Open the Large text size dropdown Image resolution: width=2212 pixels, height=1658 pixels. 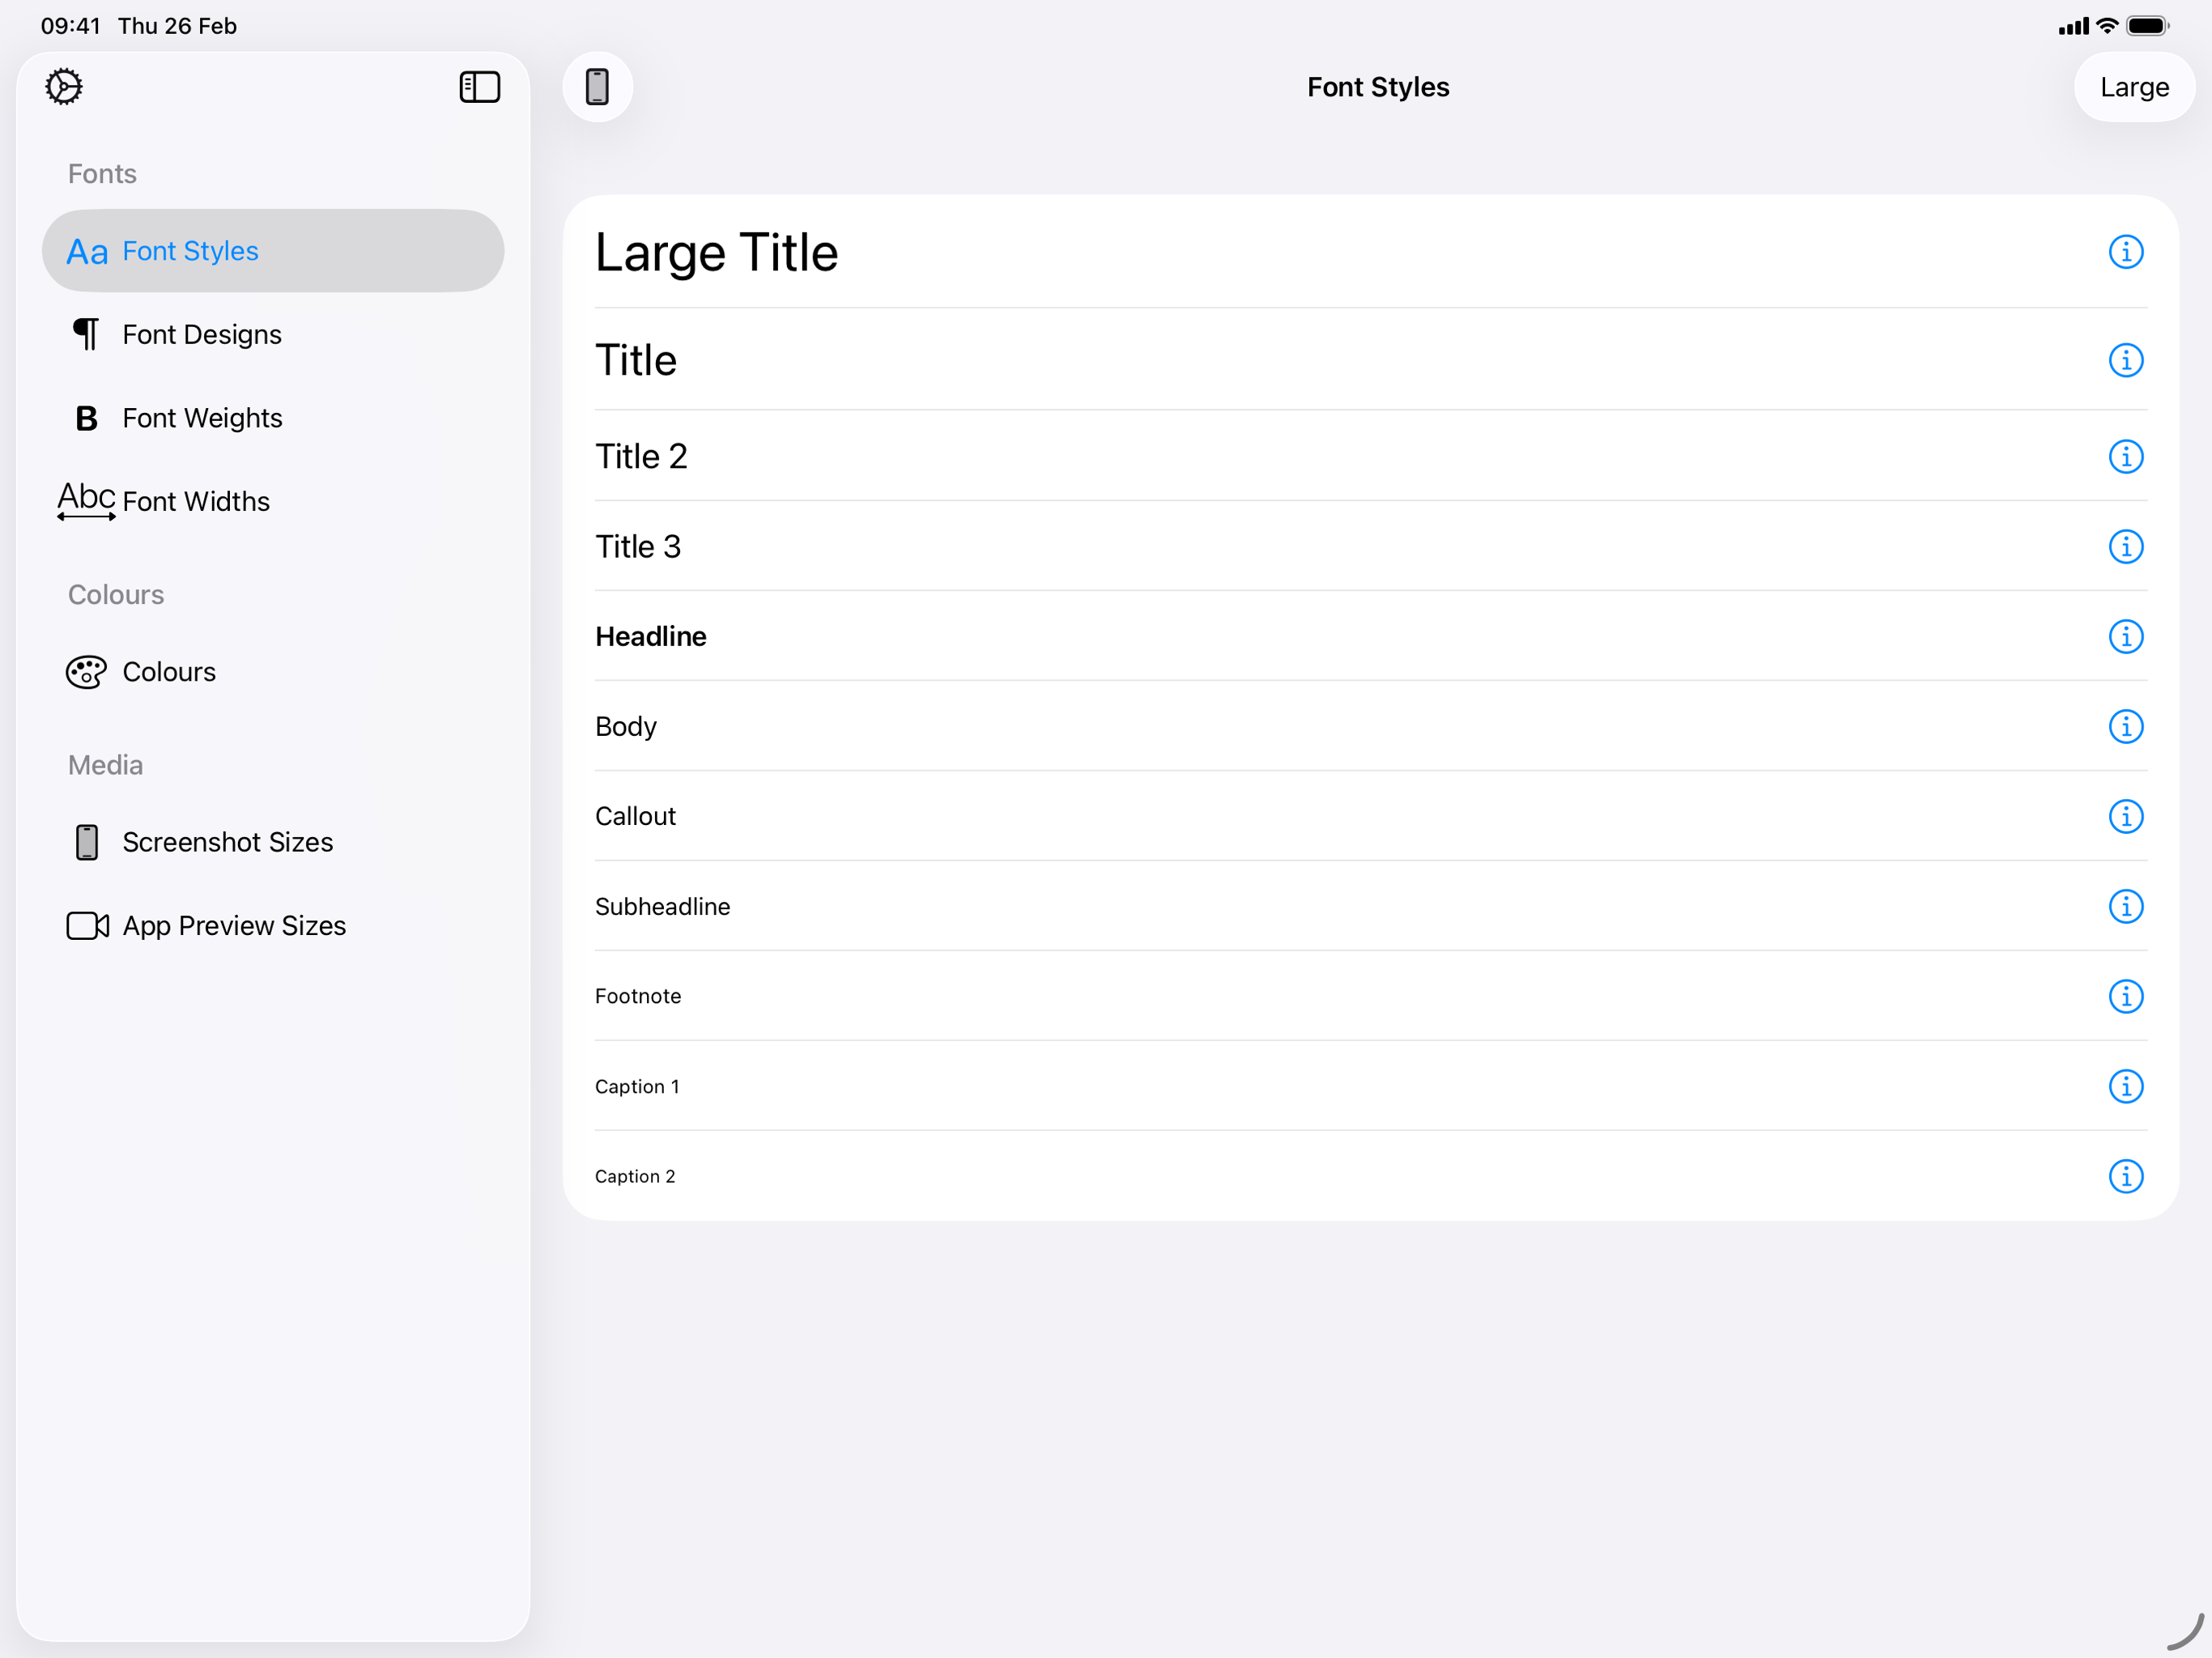[x=2133, y=87]
